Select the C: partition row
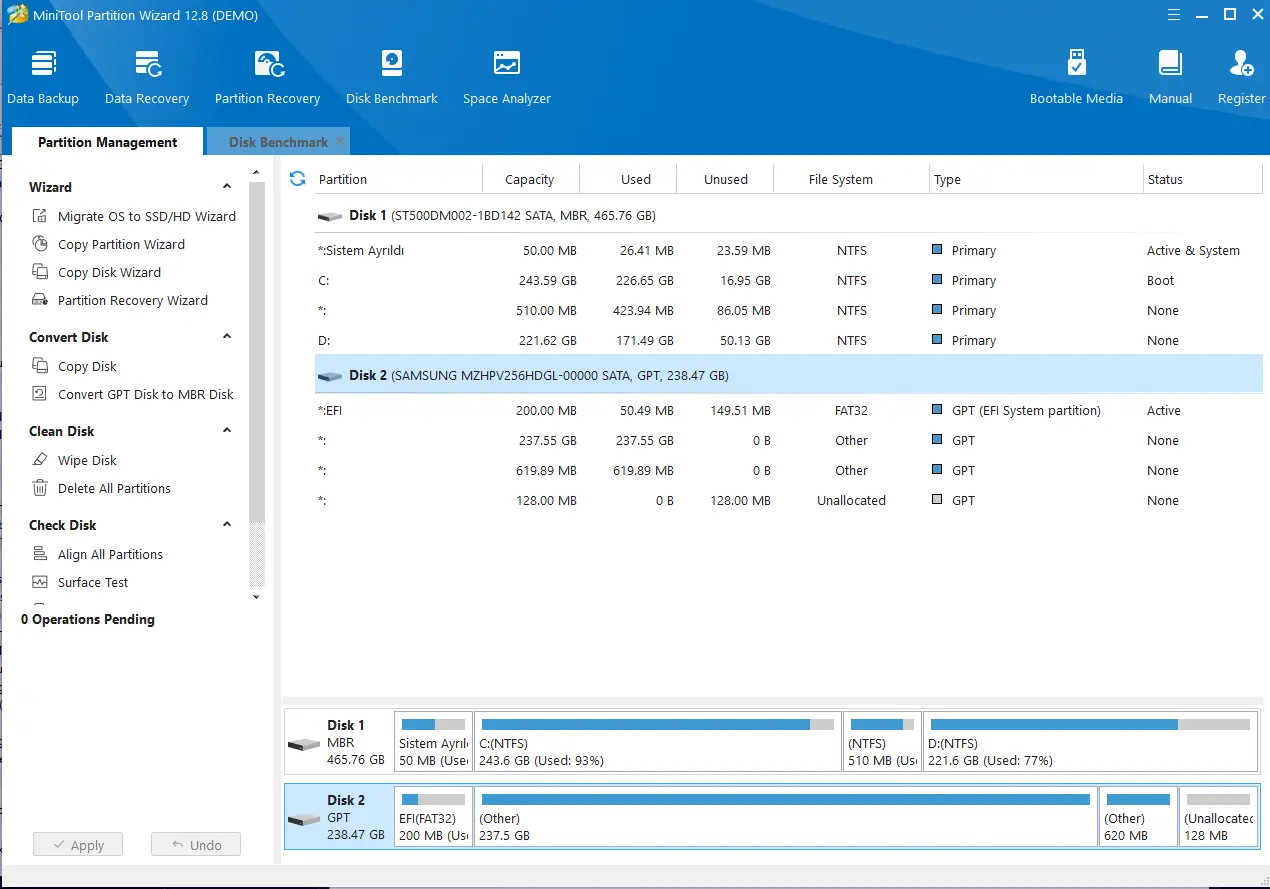The image size is (1270, 889). click(x=788, y=280)
